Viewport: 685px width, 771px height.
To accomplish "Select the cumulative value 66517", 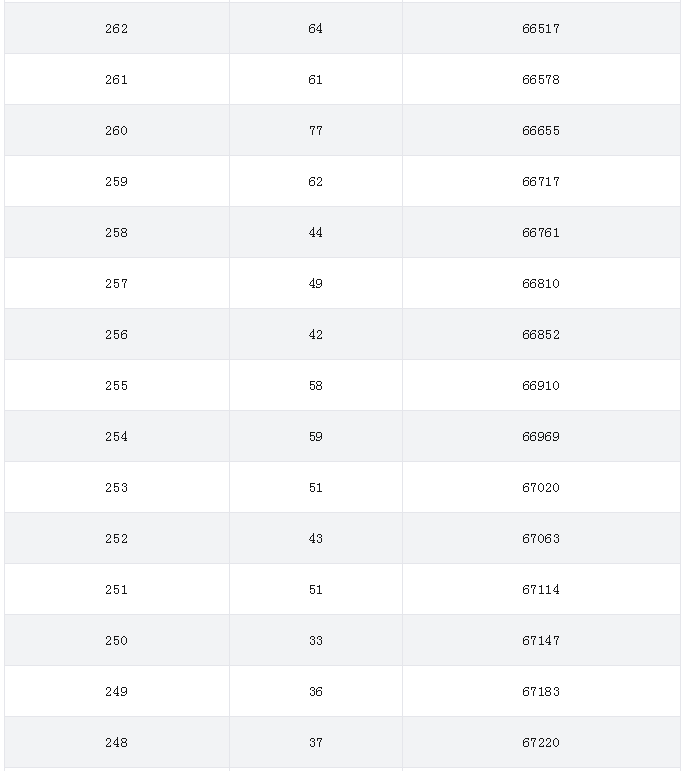I will (x=541, y=29).
